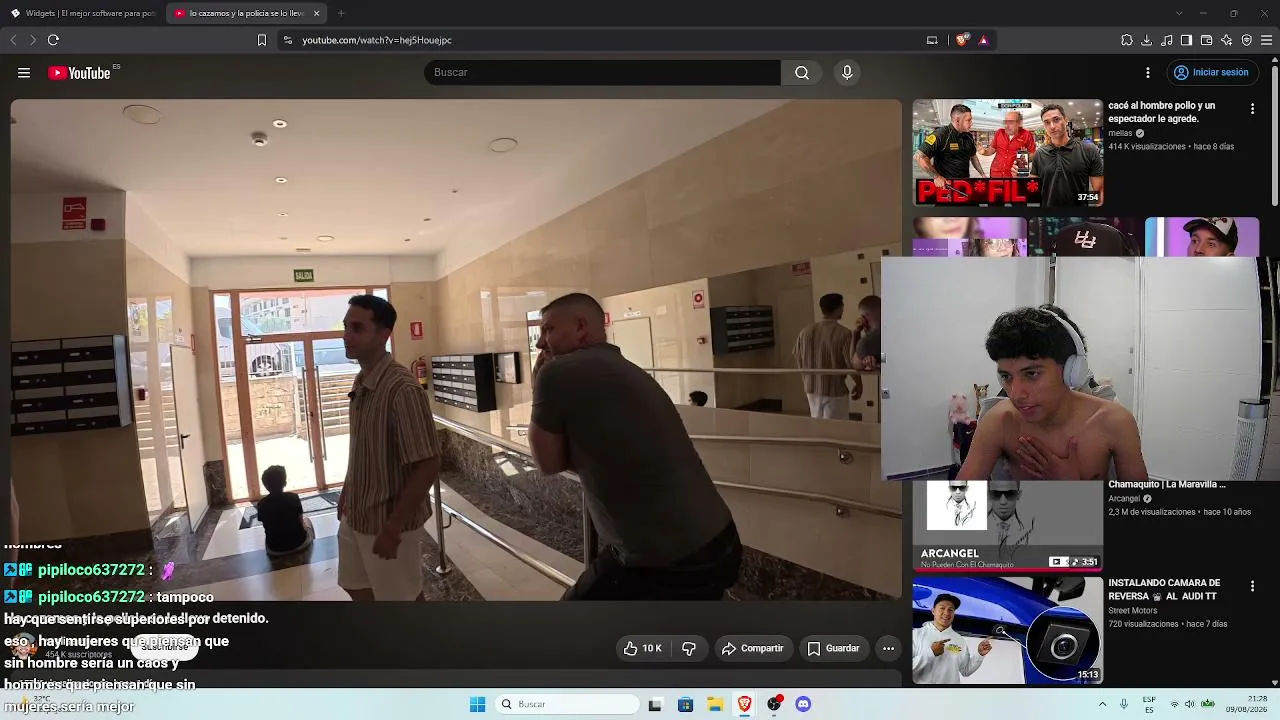Open the Brave Rewards triangle icon
1280x720 pixels.
[x=983, y=40]
